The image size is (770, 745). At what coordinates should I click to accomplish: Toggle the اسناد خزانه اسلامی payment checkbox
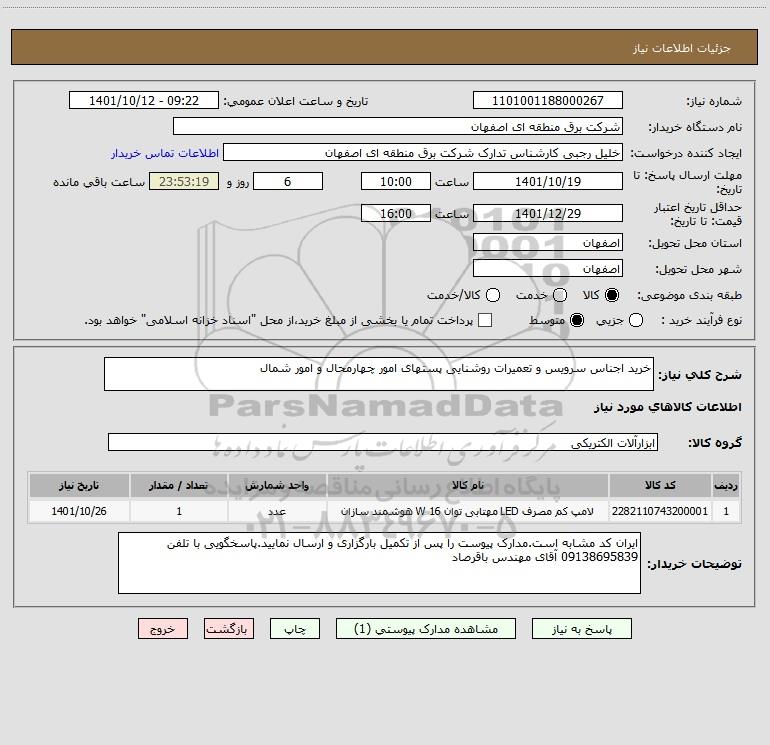(x=485, y=320)
